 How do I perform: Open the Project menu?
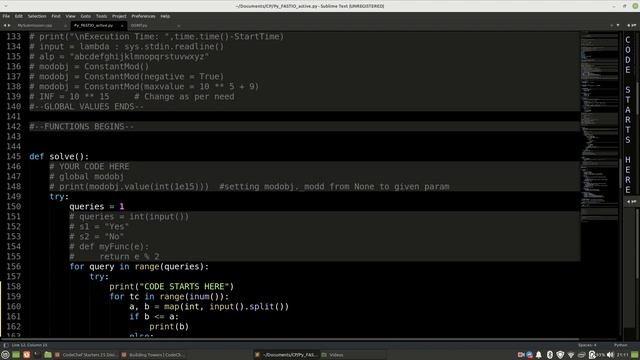(x=119, y=16)
